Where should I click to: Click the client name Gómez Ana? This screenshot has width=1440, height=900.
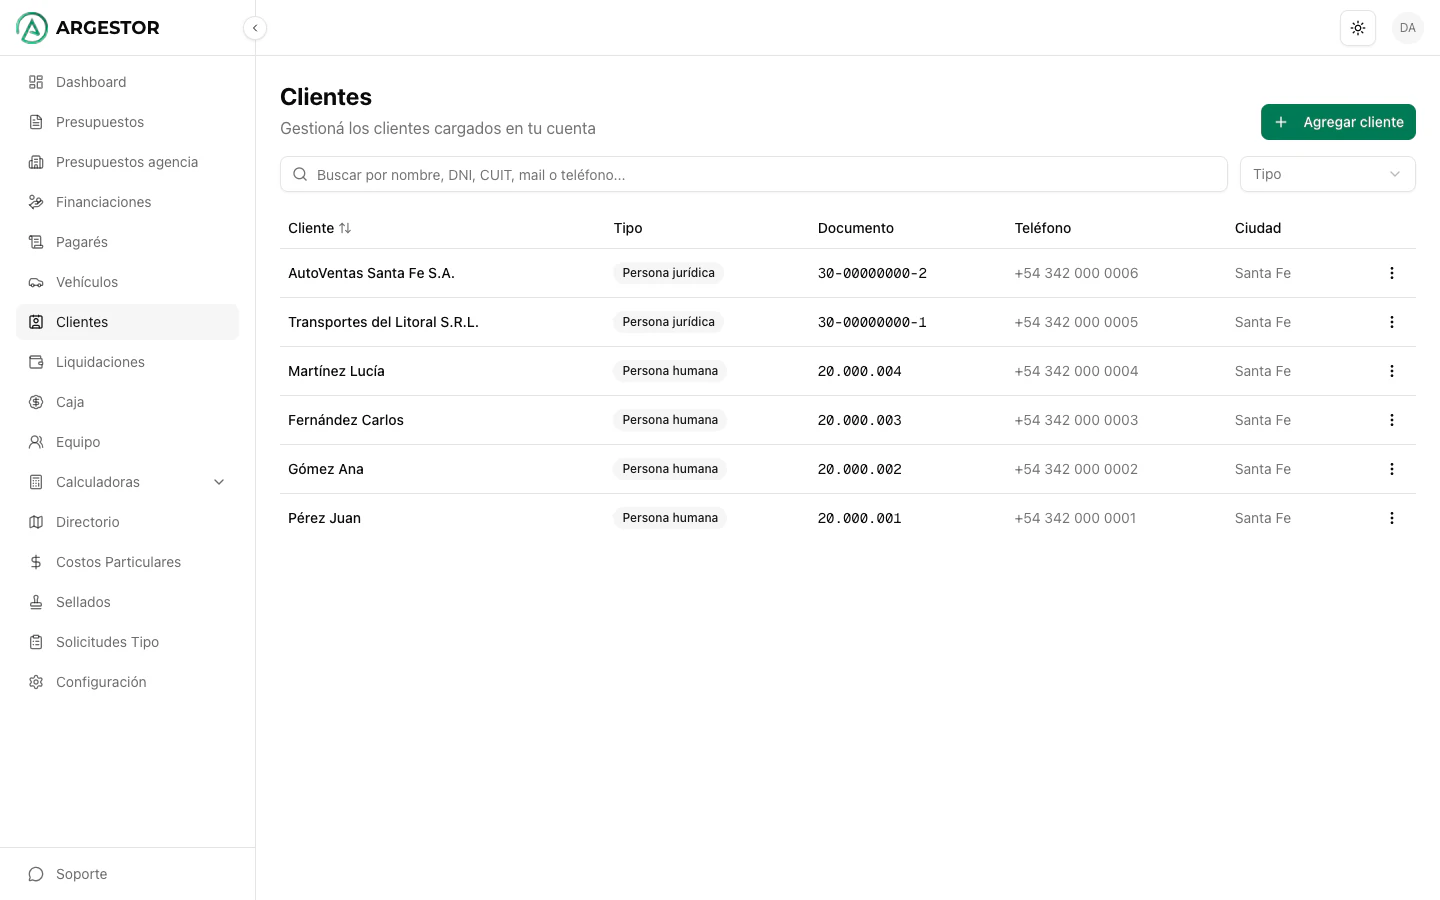pos(326,469)
